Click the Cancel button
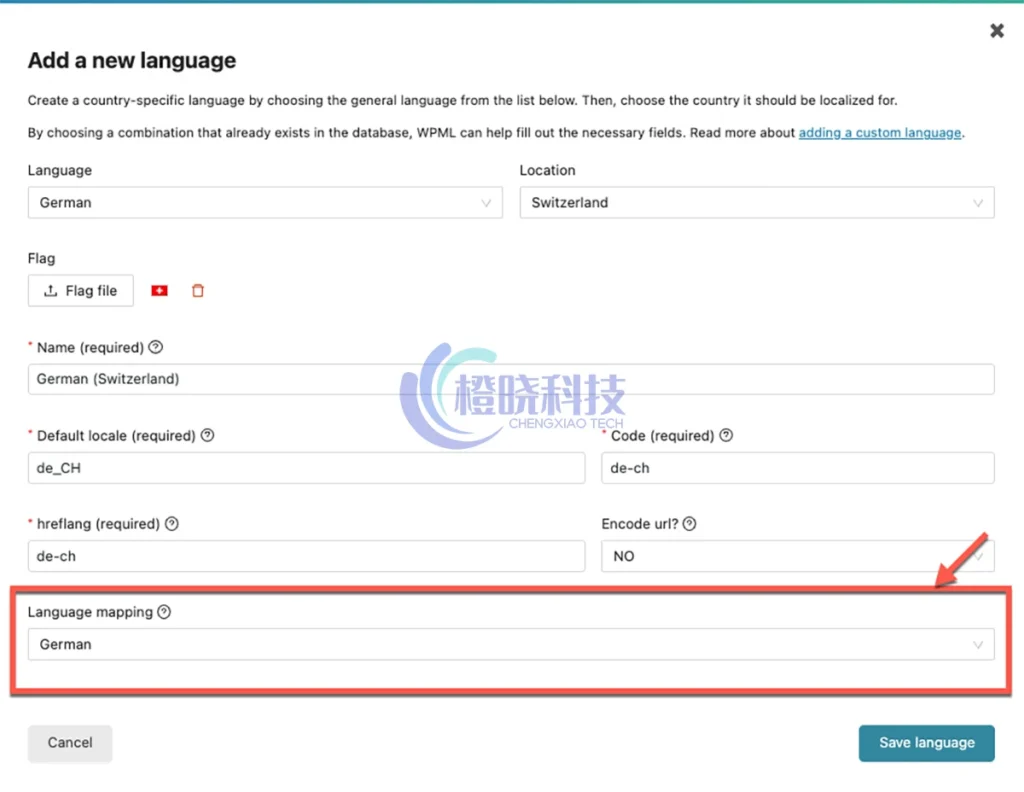The width and height of the screenshot is (1024, 792). (x=70, y=743)
